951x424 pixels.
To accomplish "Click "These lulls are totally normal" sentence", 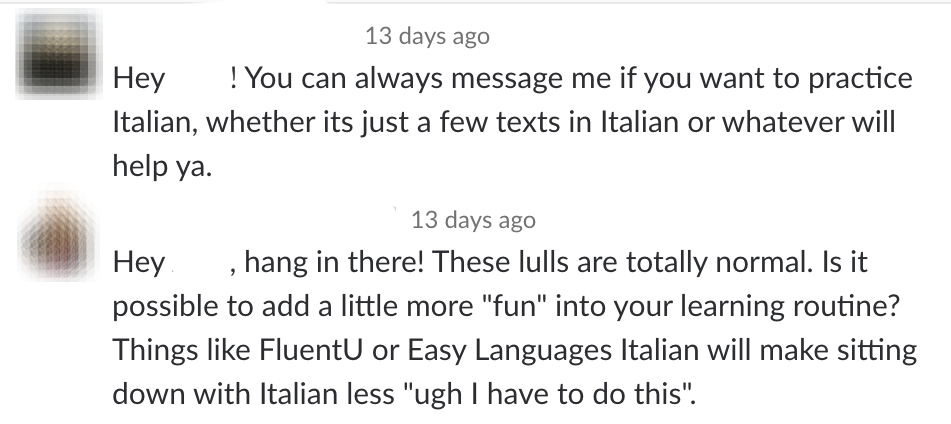I will point(622,263).
